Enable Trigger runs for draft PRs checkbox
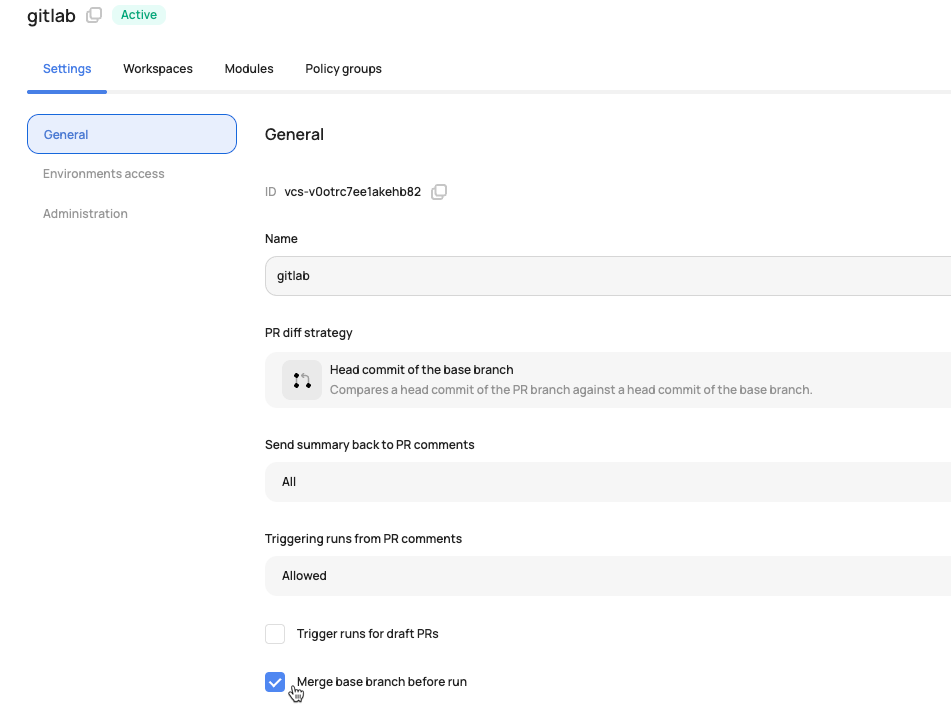Image resolution: width=951 pixels, height=723 pixels. click(275, 634)
